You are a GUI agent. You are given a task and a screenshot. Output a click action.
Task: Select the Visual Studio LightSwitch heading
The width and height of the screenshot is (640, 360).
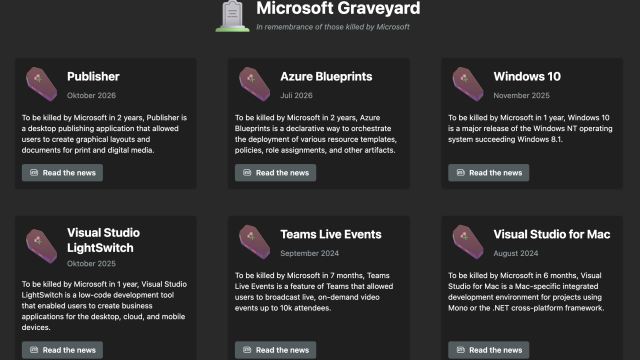103,240
